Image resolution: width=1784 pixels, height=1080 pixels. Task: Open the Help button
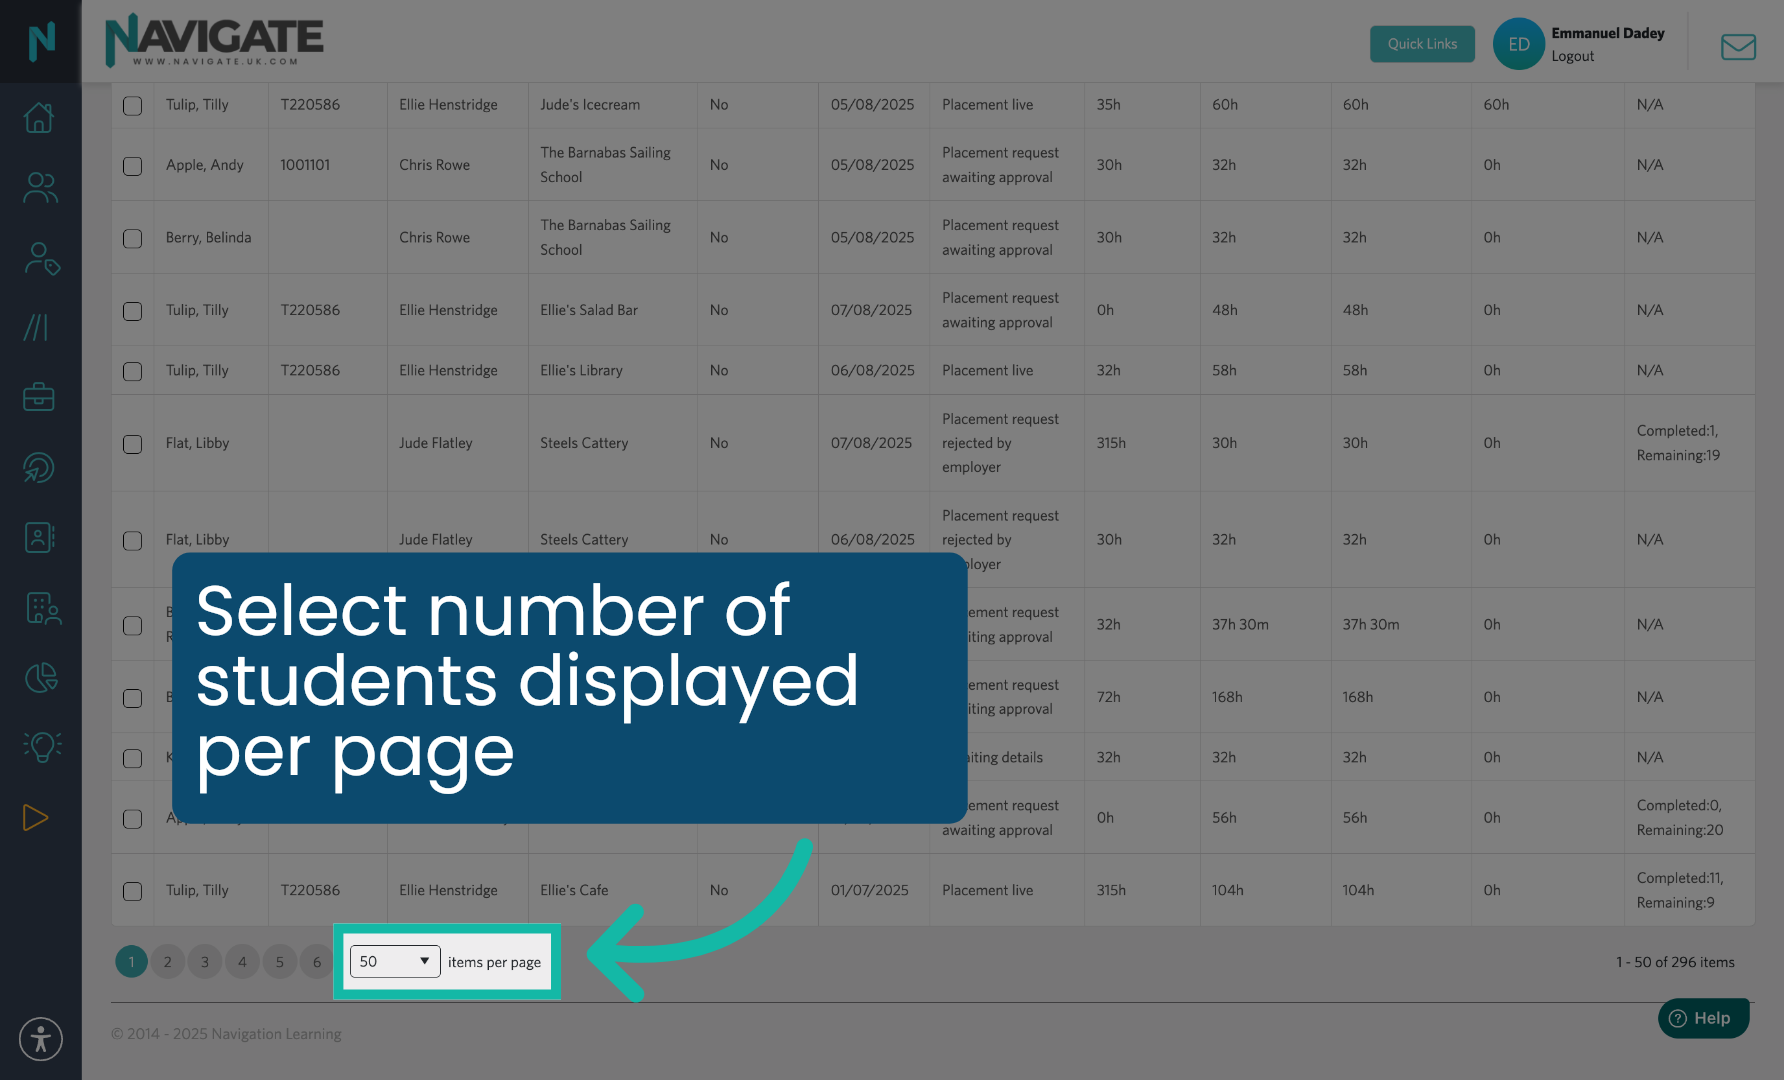point(1703,1018)
